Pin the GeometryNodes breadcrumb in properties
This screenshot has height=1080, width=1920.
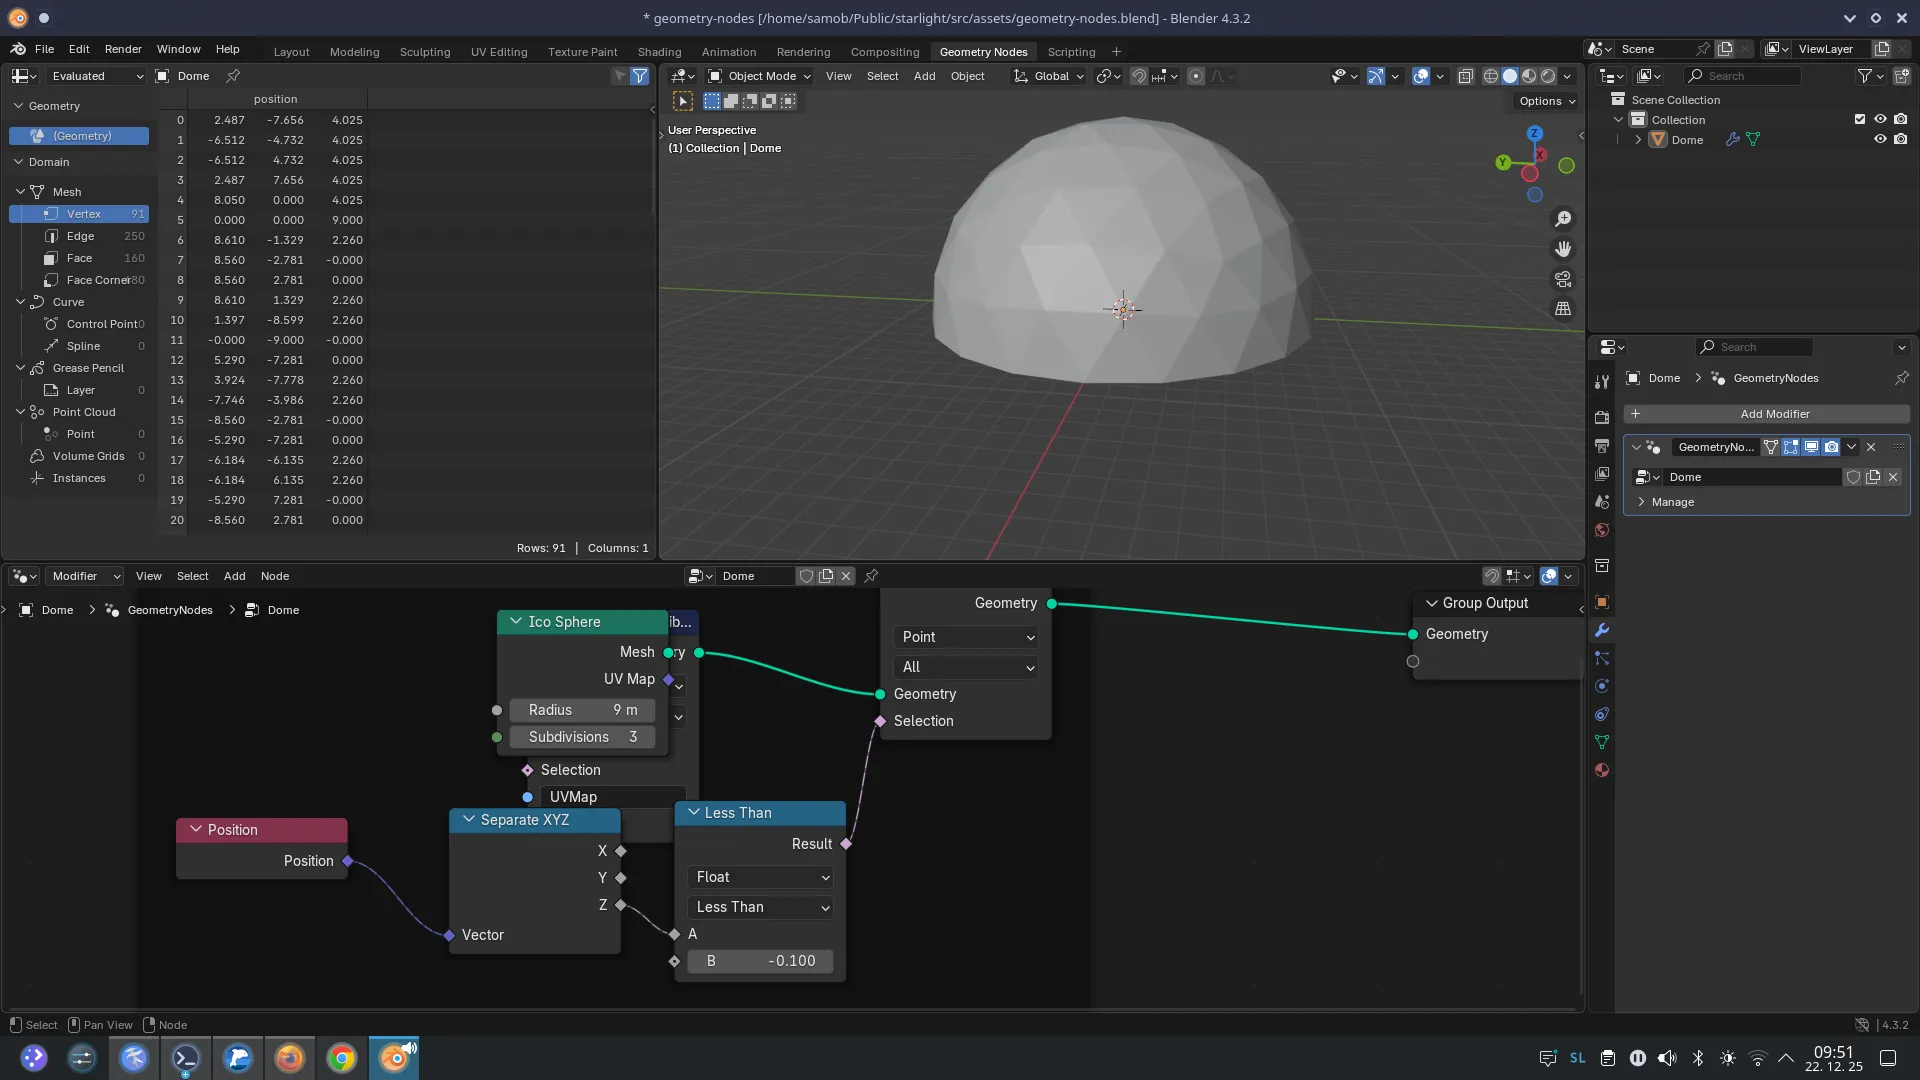pyautogui.click(x=1903, y=378)
